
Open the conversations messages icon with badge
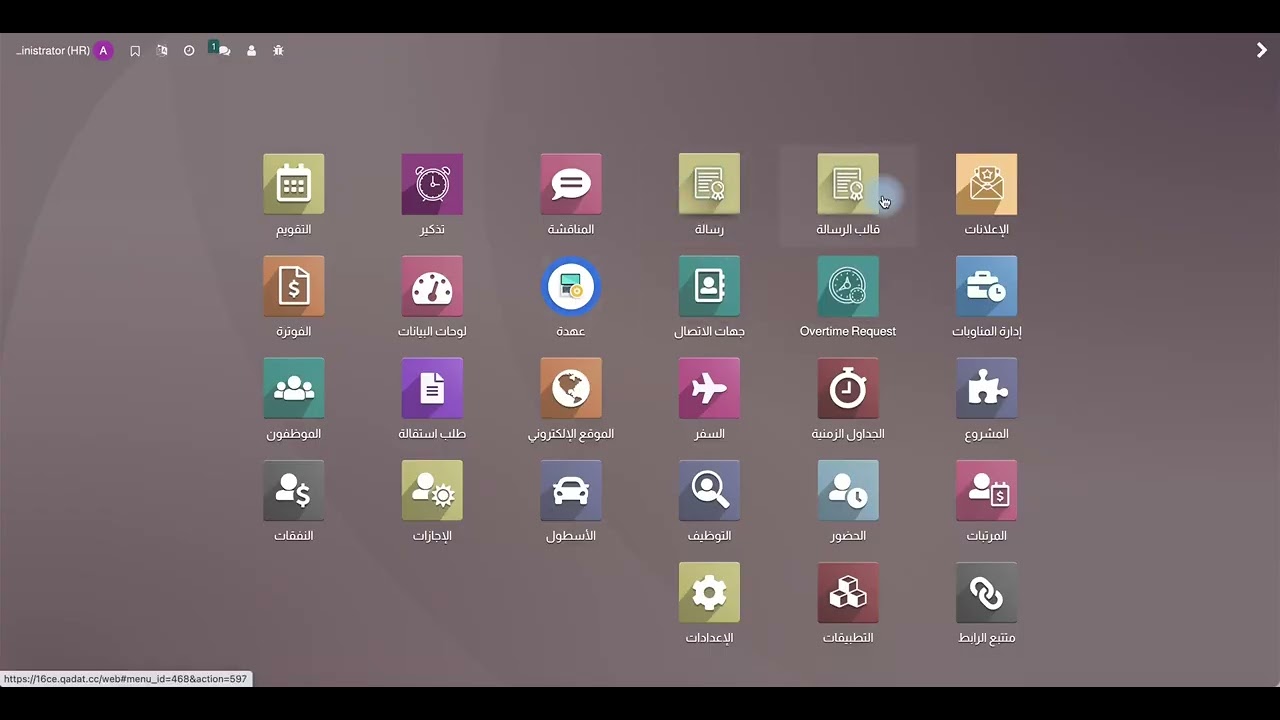(x=220, y=49)
